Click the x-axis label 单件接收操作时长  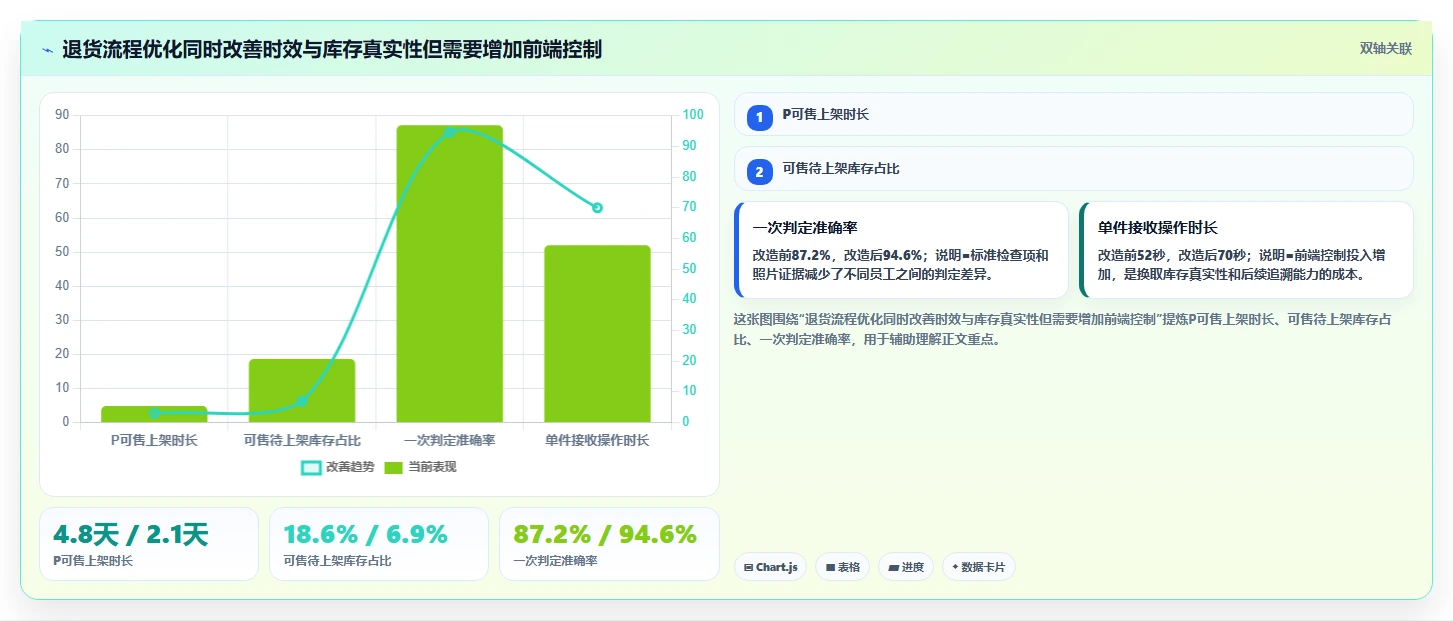pyautogui.click(x=597, y=440)
